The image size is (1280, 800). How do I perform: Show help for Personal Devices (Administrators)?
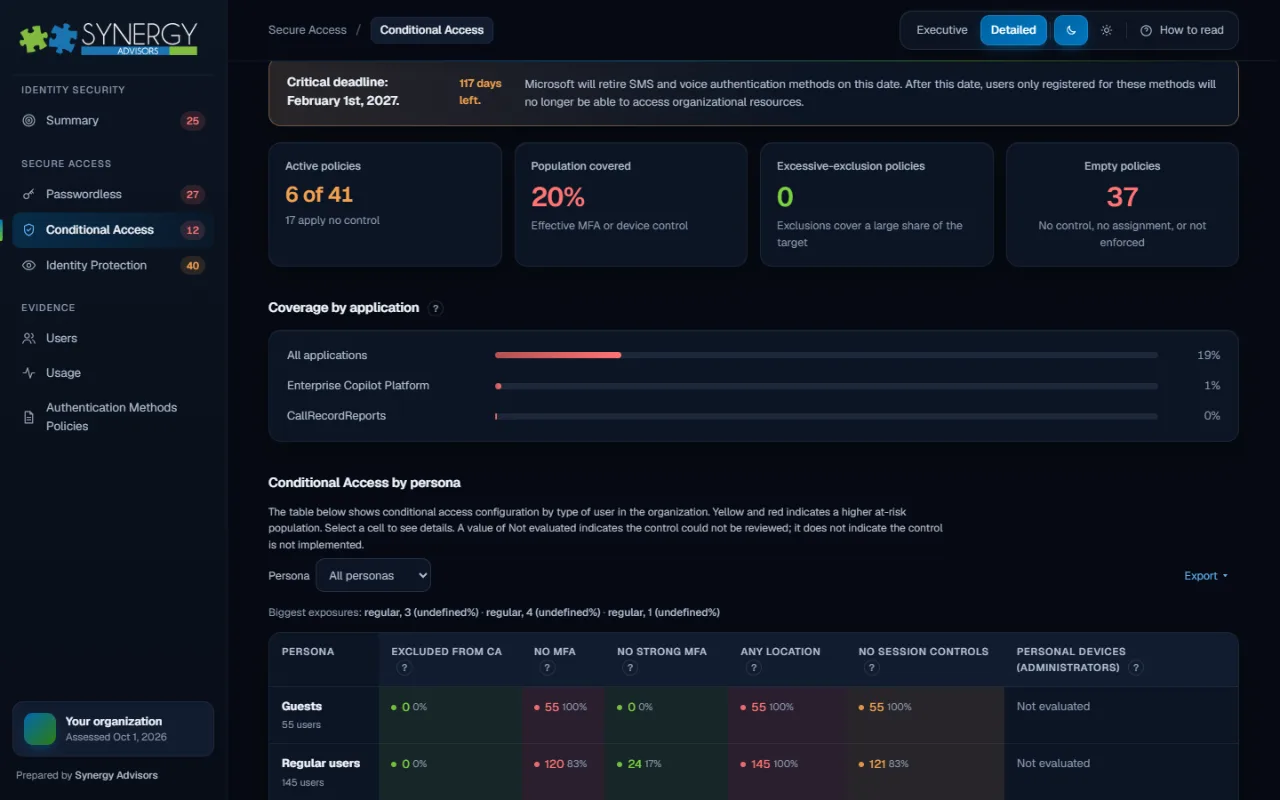tap(1135, 668)
